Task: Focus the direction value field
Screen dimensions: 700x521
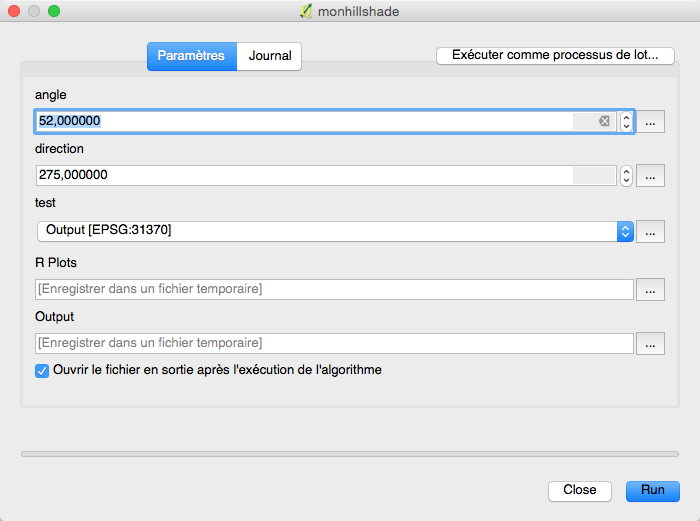Action: [300, 175]
